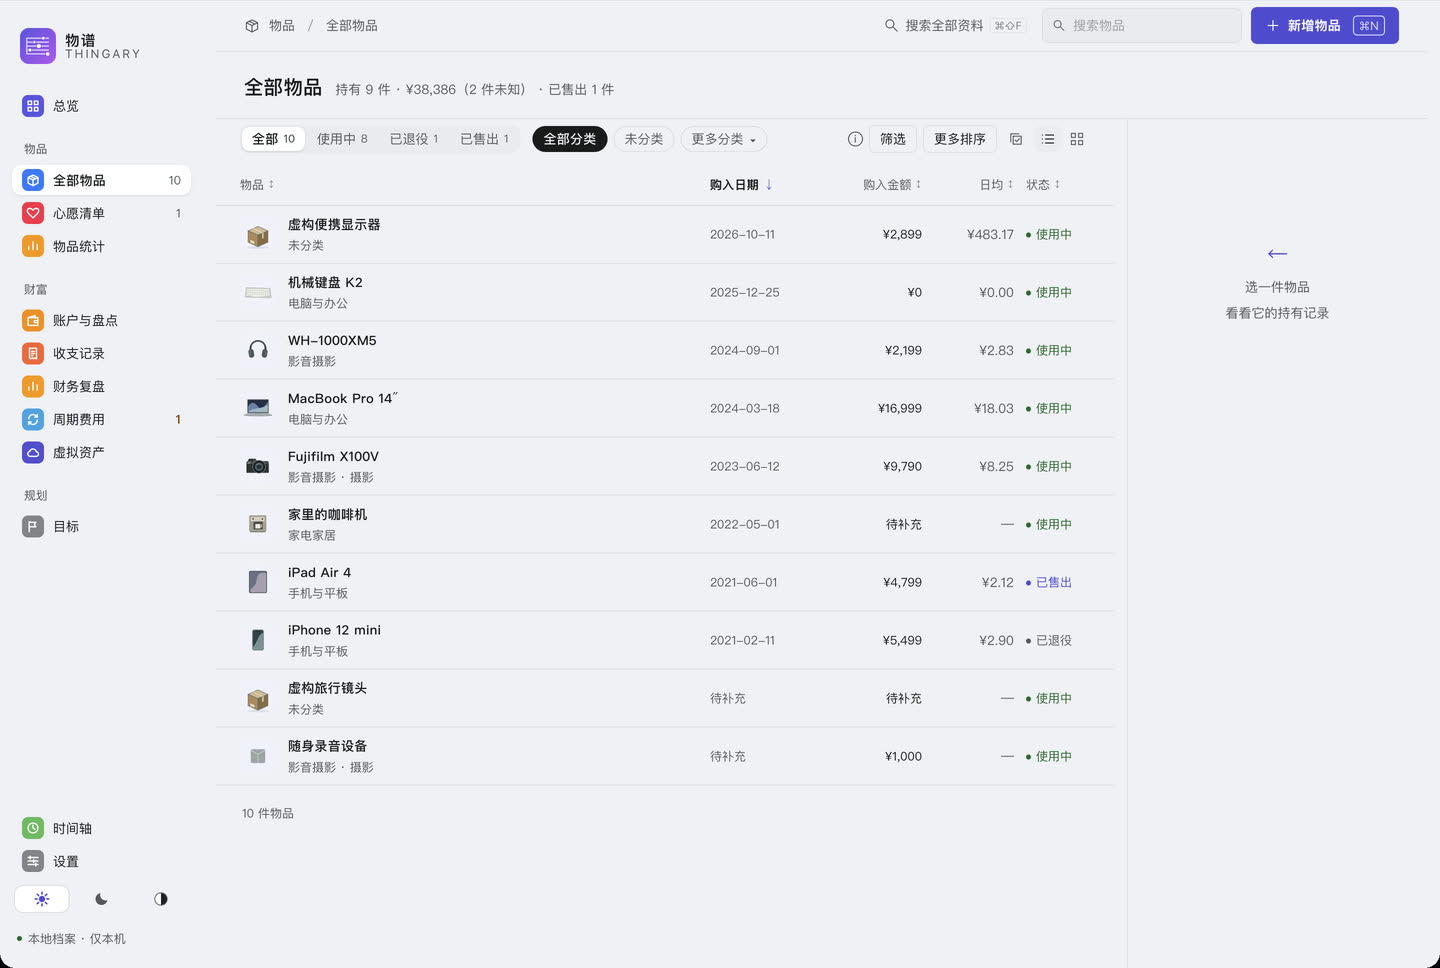
Task: Click the 周期费用 refresh icon
Action: coord(33,419)
